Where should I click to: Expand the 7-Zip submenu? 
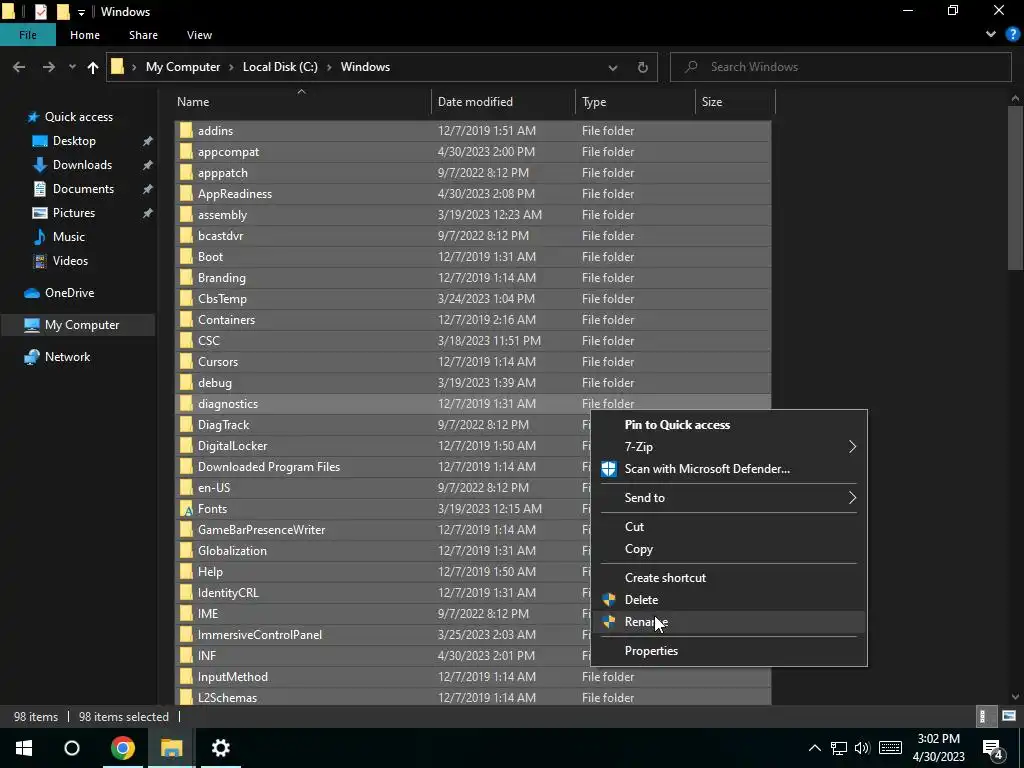pos(729,447)
